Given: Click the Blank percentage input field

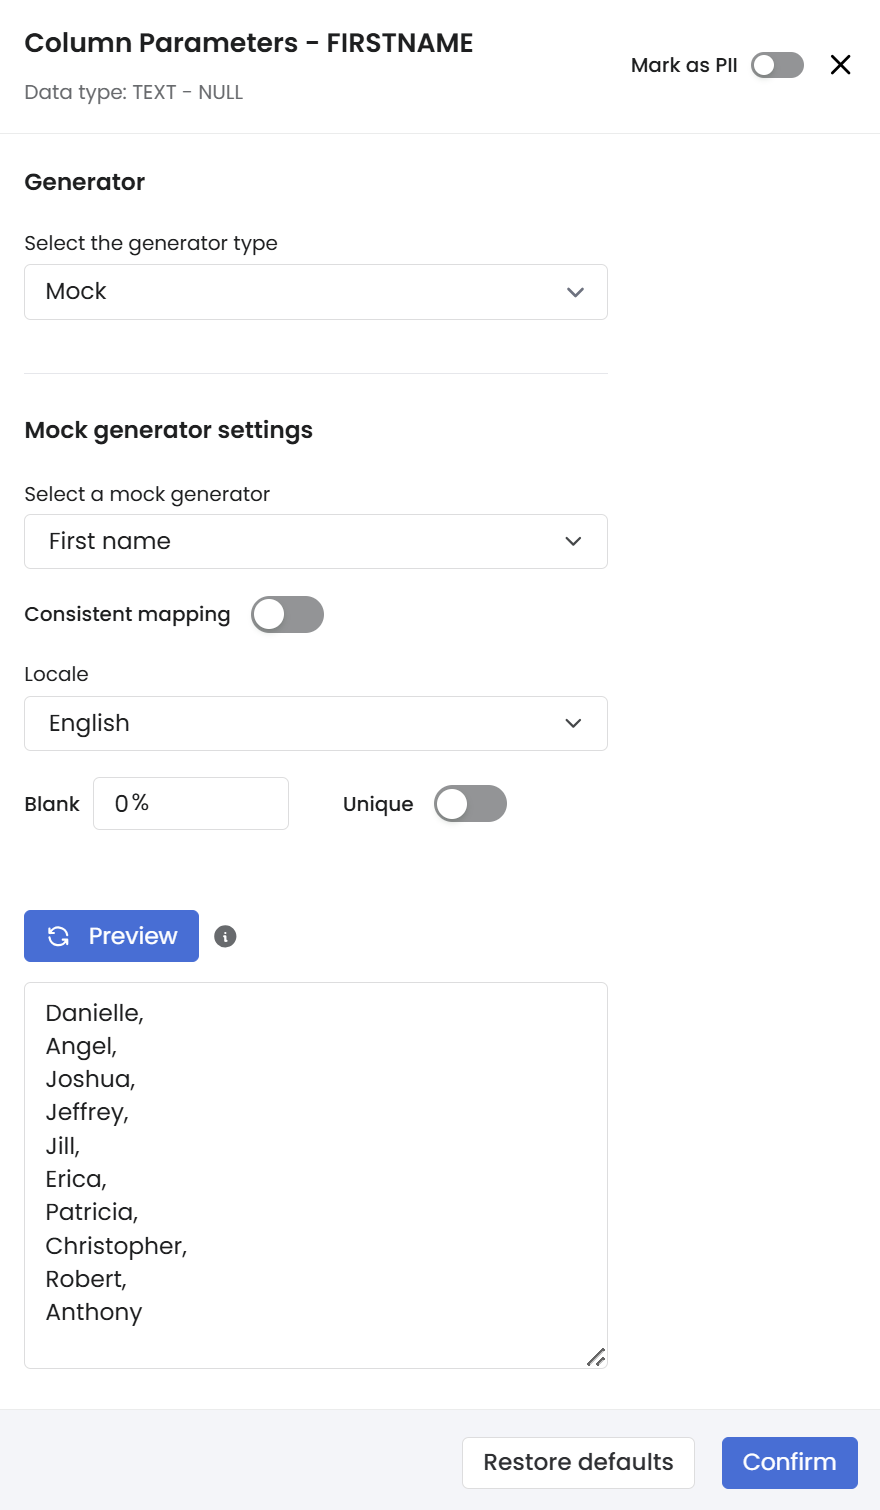Looking at the screenshot, I should [191, 804].
